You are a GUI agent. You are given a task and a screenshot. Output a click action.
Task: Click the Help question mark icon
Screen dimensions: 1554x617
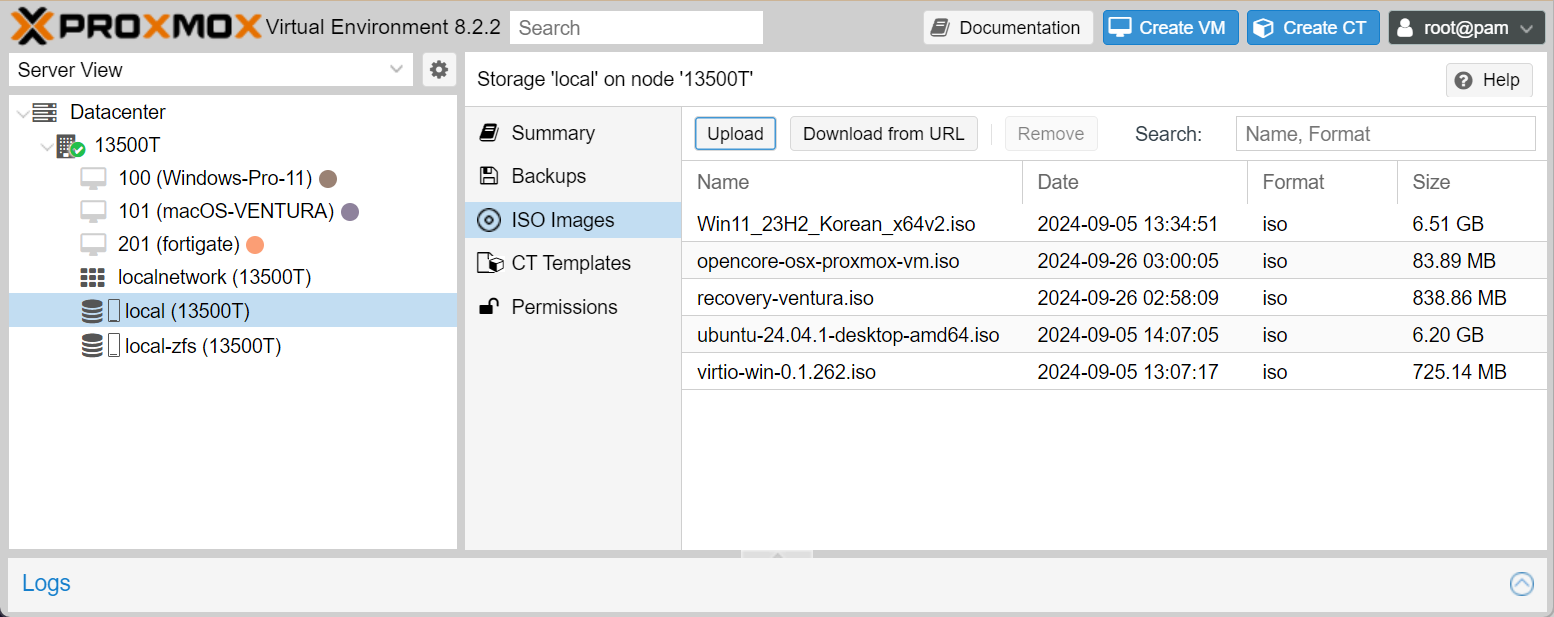pyautogui.click(x=1464, y=80)
